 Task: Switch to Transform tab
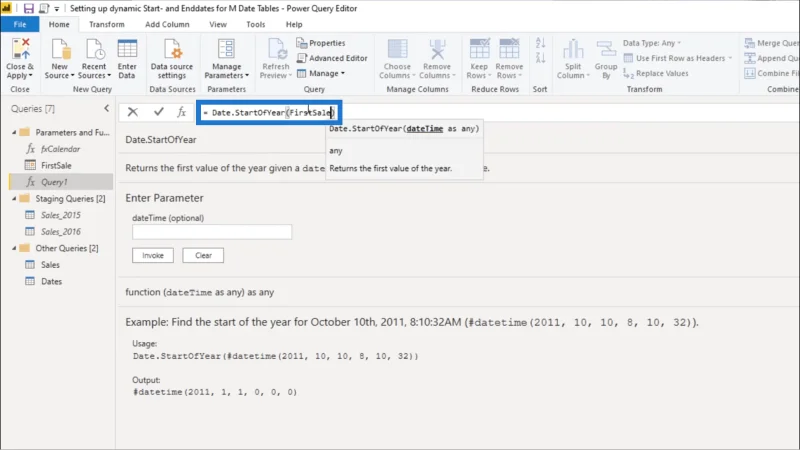point(107,24)
